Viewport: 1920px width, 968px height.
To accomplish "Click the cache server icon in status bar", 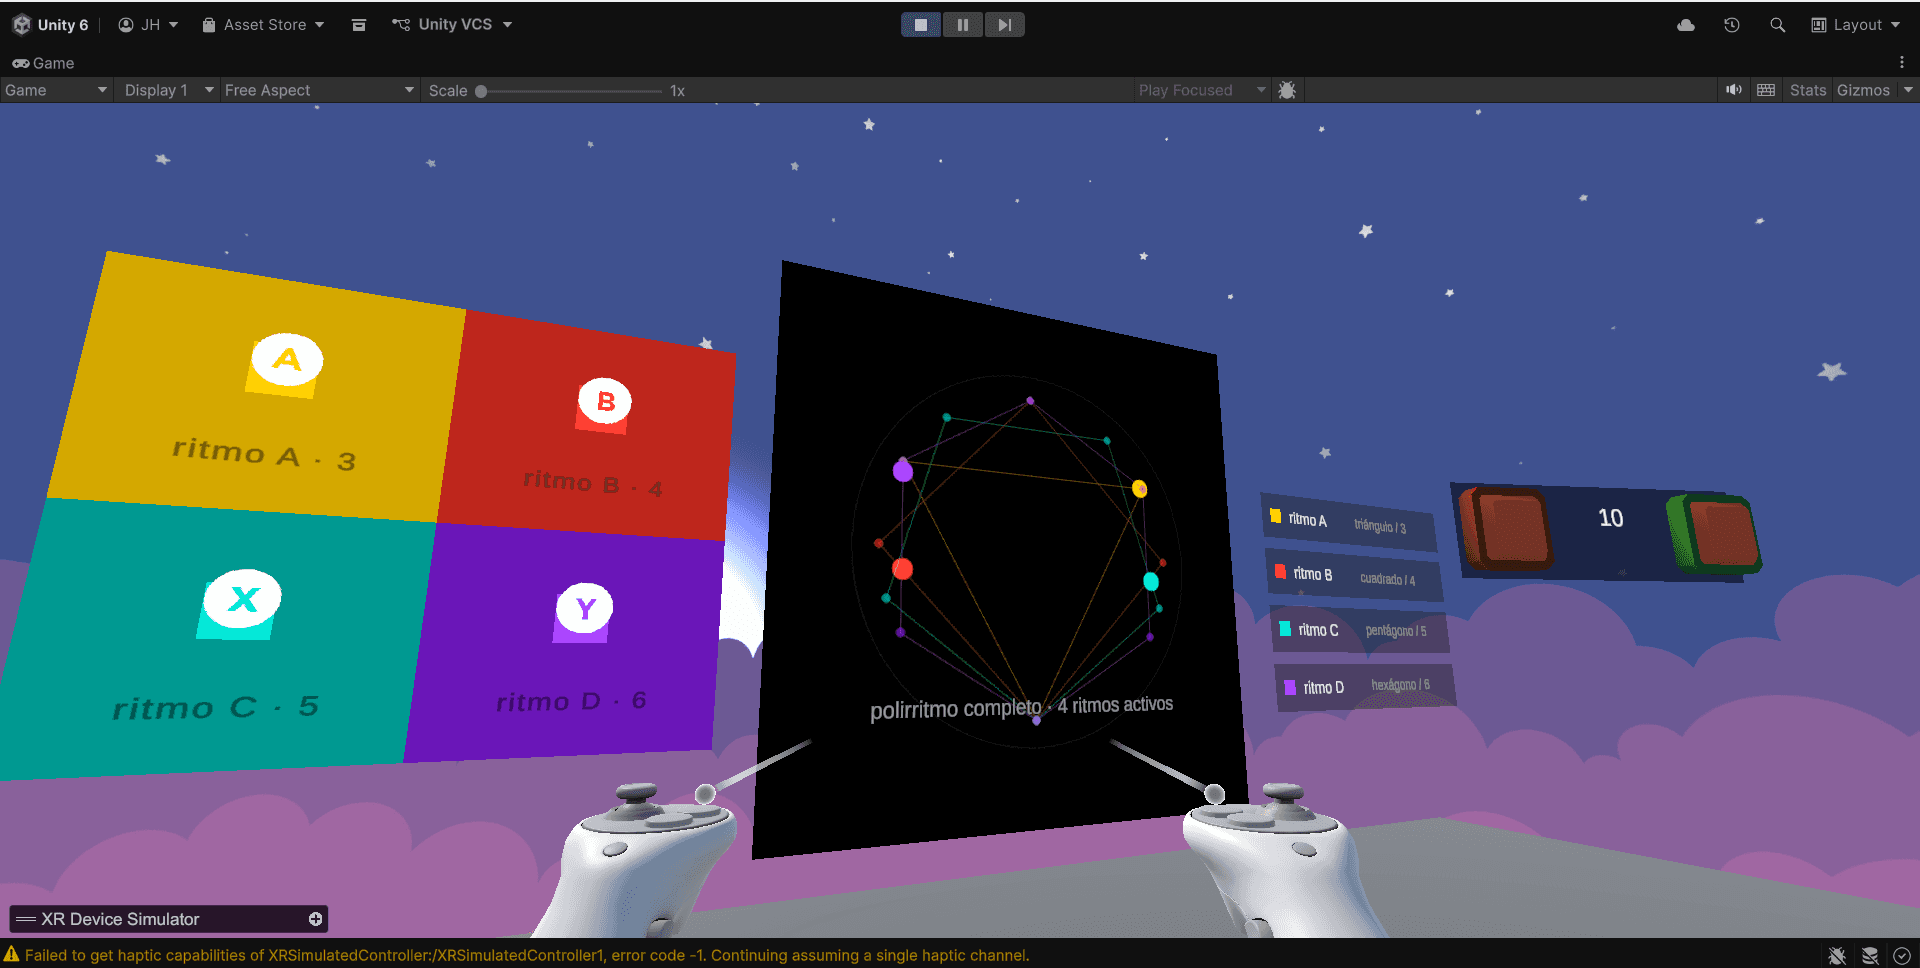I will pyautogui.click(x=1871, y=956).
